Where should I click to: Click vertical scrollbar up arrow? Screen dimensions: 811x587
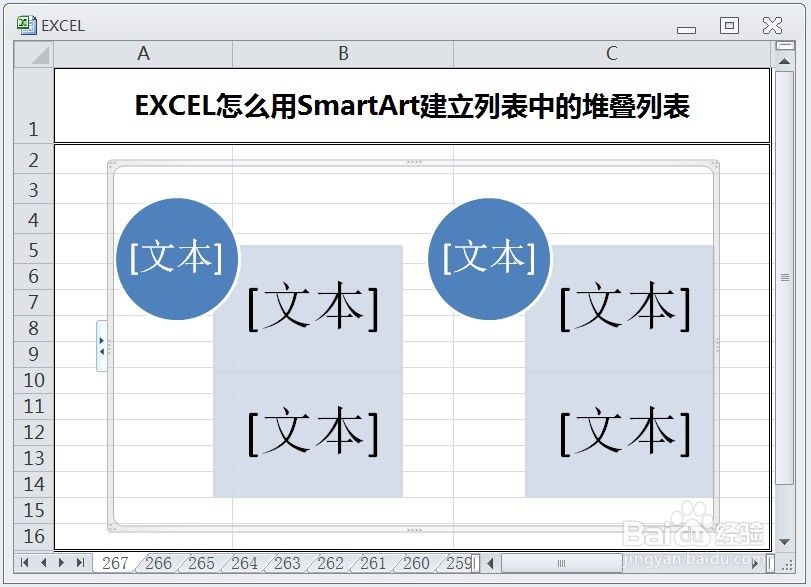[x=785, y=61]
